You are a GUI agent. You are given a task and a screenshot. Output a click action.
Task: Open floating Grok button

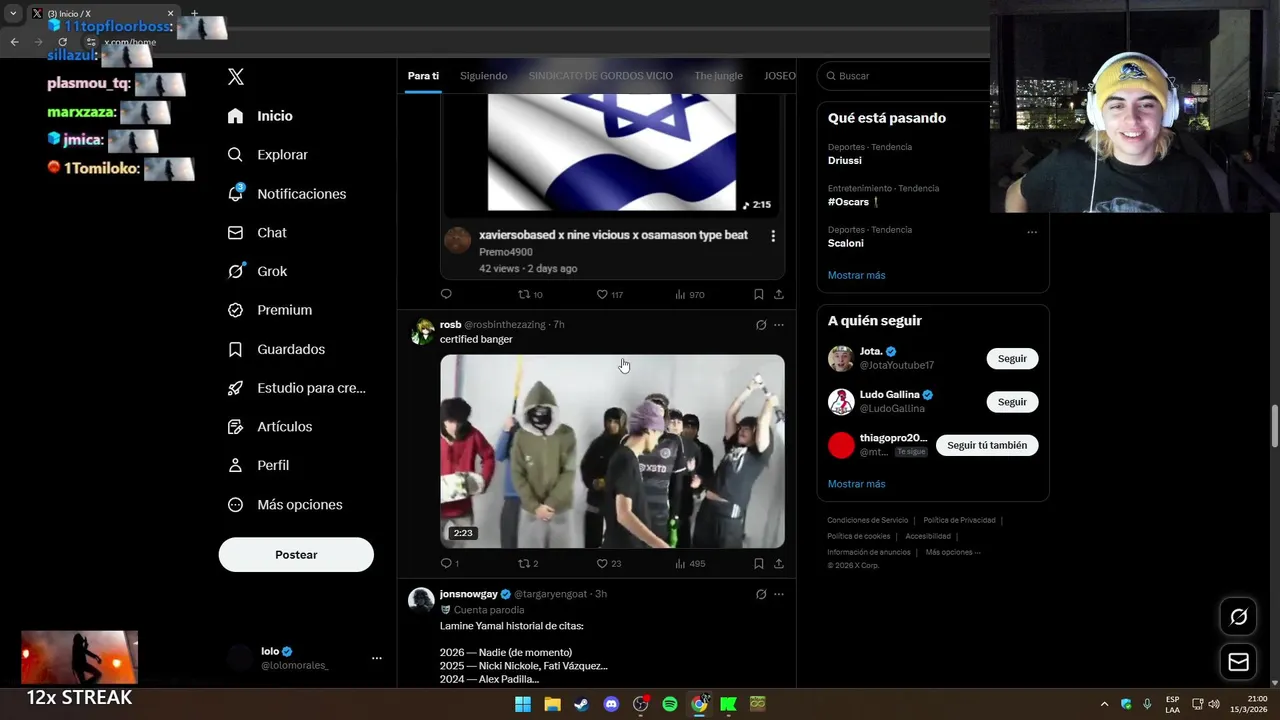click(1238, 617)
